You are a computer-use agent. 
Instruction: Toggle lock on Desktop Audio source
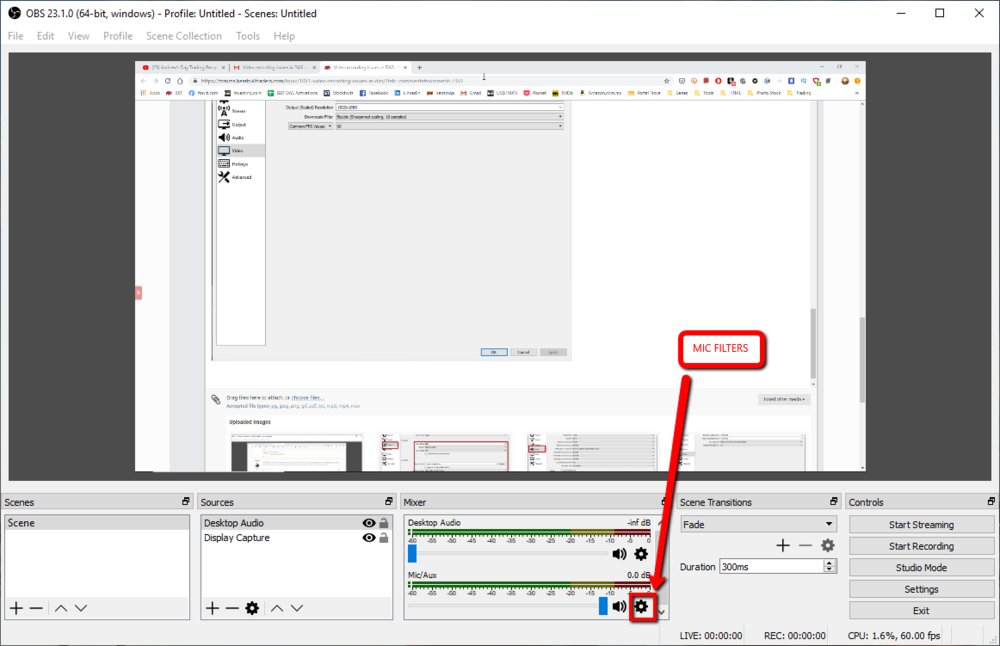point(384,523)
